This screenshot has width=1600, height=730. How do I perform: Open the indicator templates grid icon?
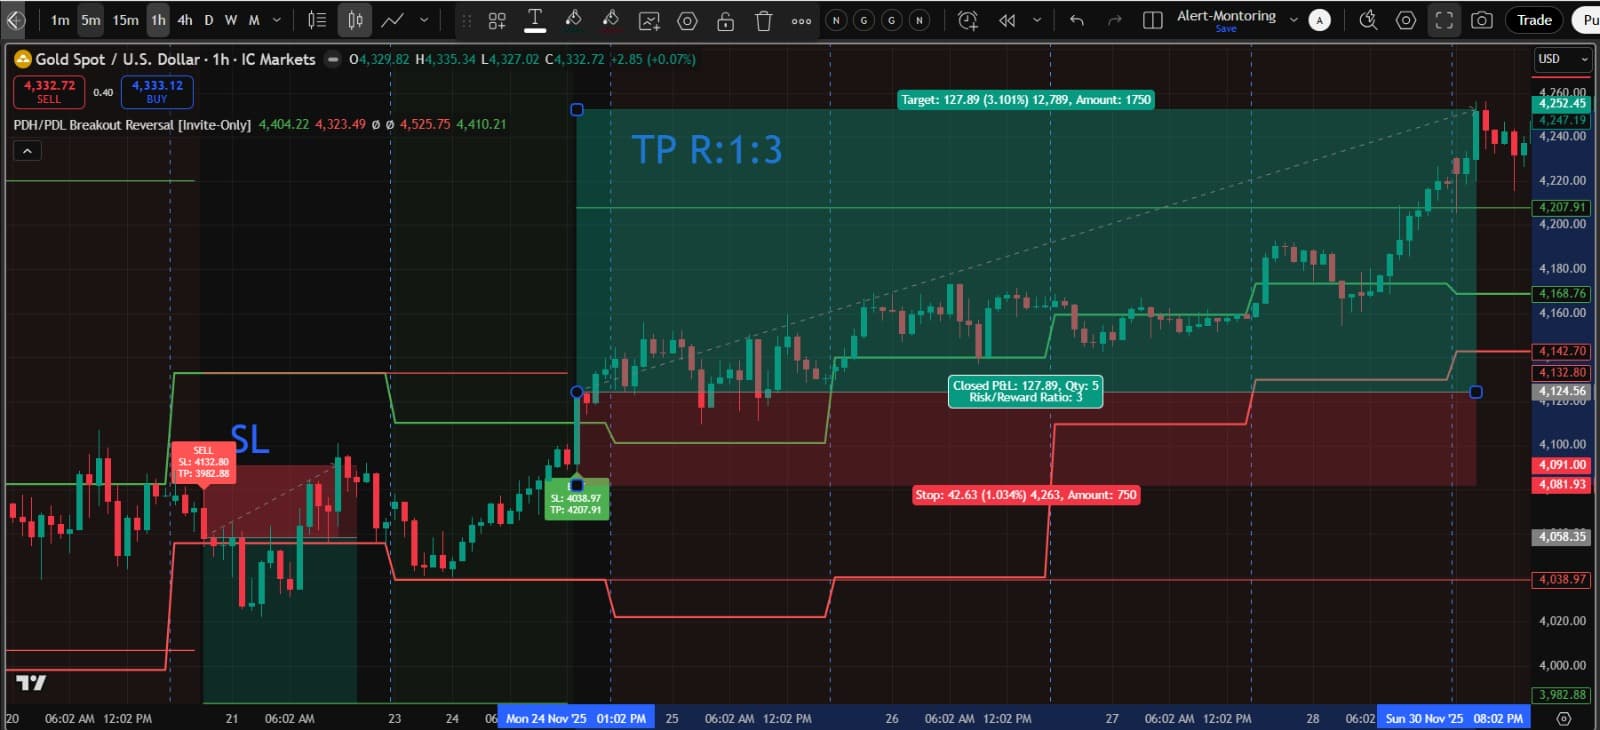tap(497, 20)
